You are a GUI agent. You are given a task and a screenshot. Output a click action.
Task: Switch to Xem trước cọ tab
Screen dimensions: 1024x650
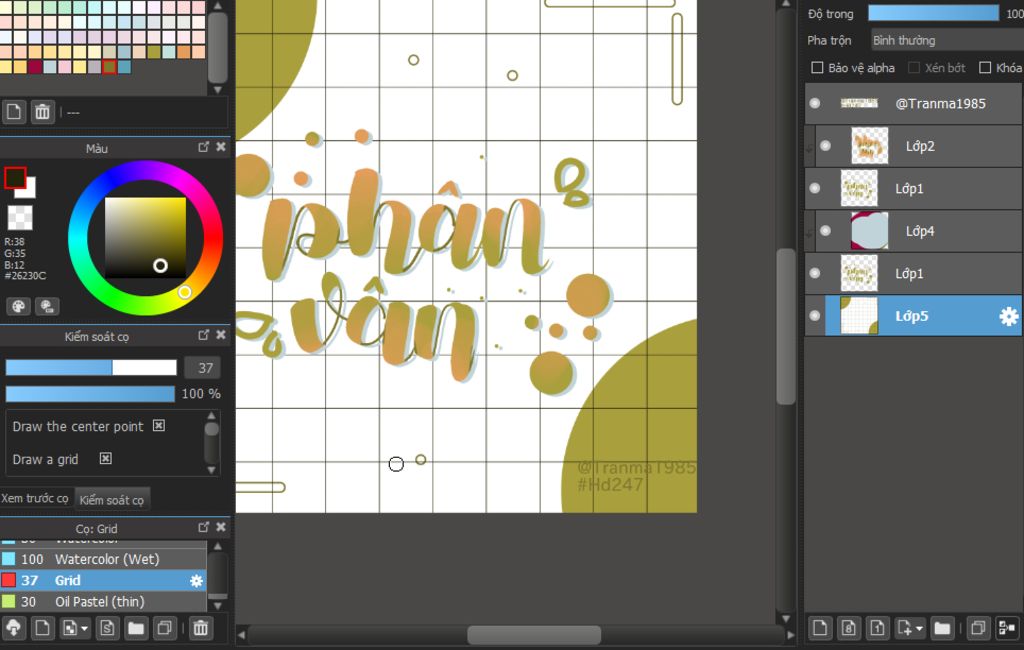(x=35, y=498)
